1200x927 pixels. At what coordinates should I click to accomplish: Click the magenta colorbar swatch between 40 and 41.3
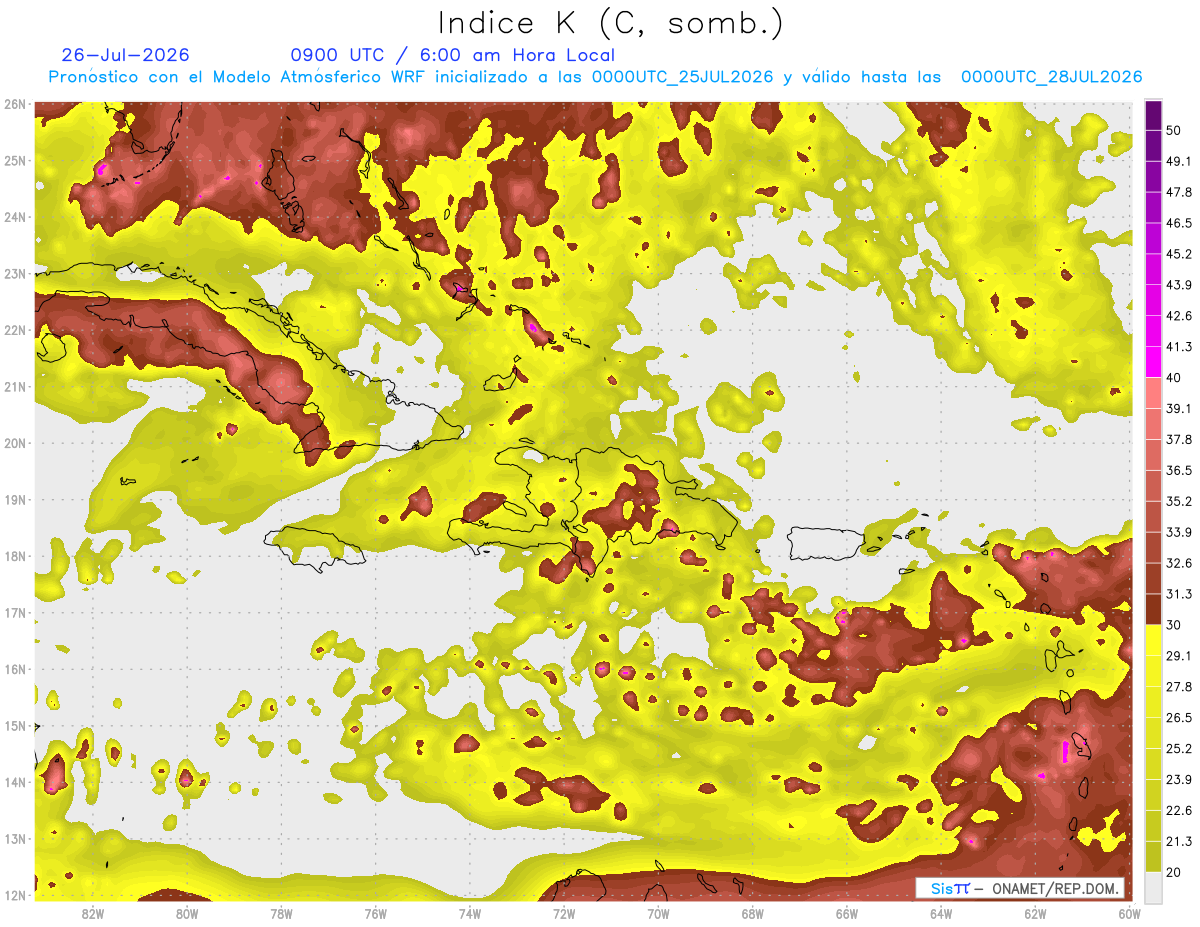(1153, 362)
